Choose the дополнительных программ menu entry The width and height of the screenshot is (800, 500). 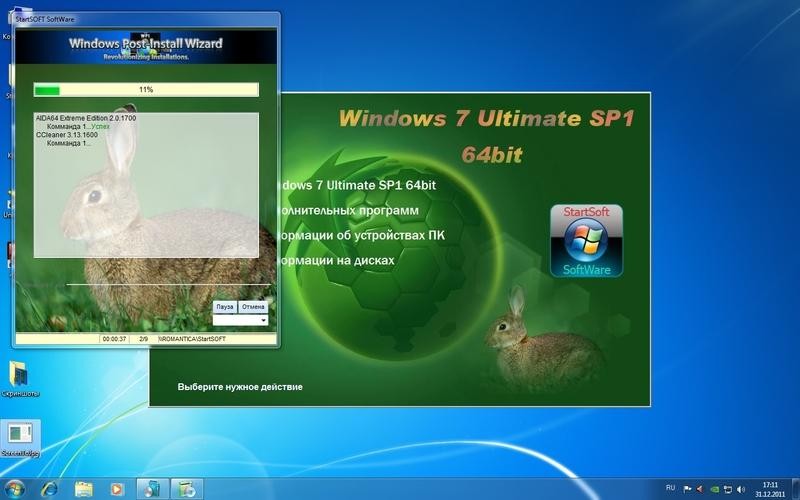coord(348,210)
